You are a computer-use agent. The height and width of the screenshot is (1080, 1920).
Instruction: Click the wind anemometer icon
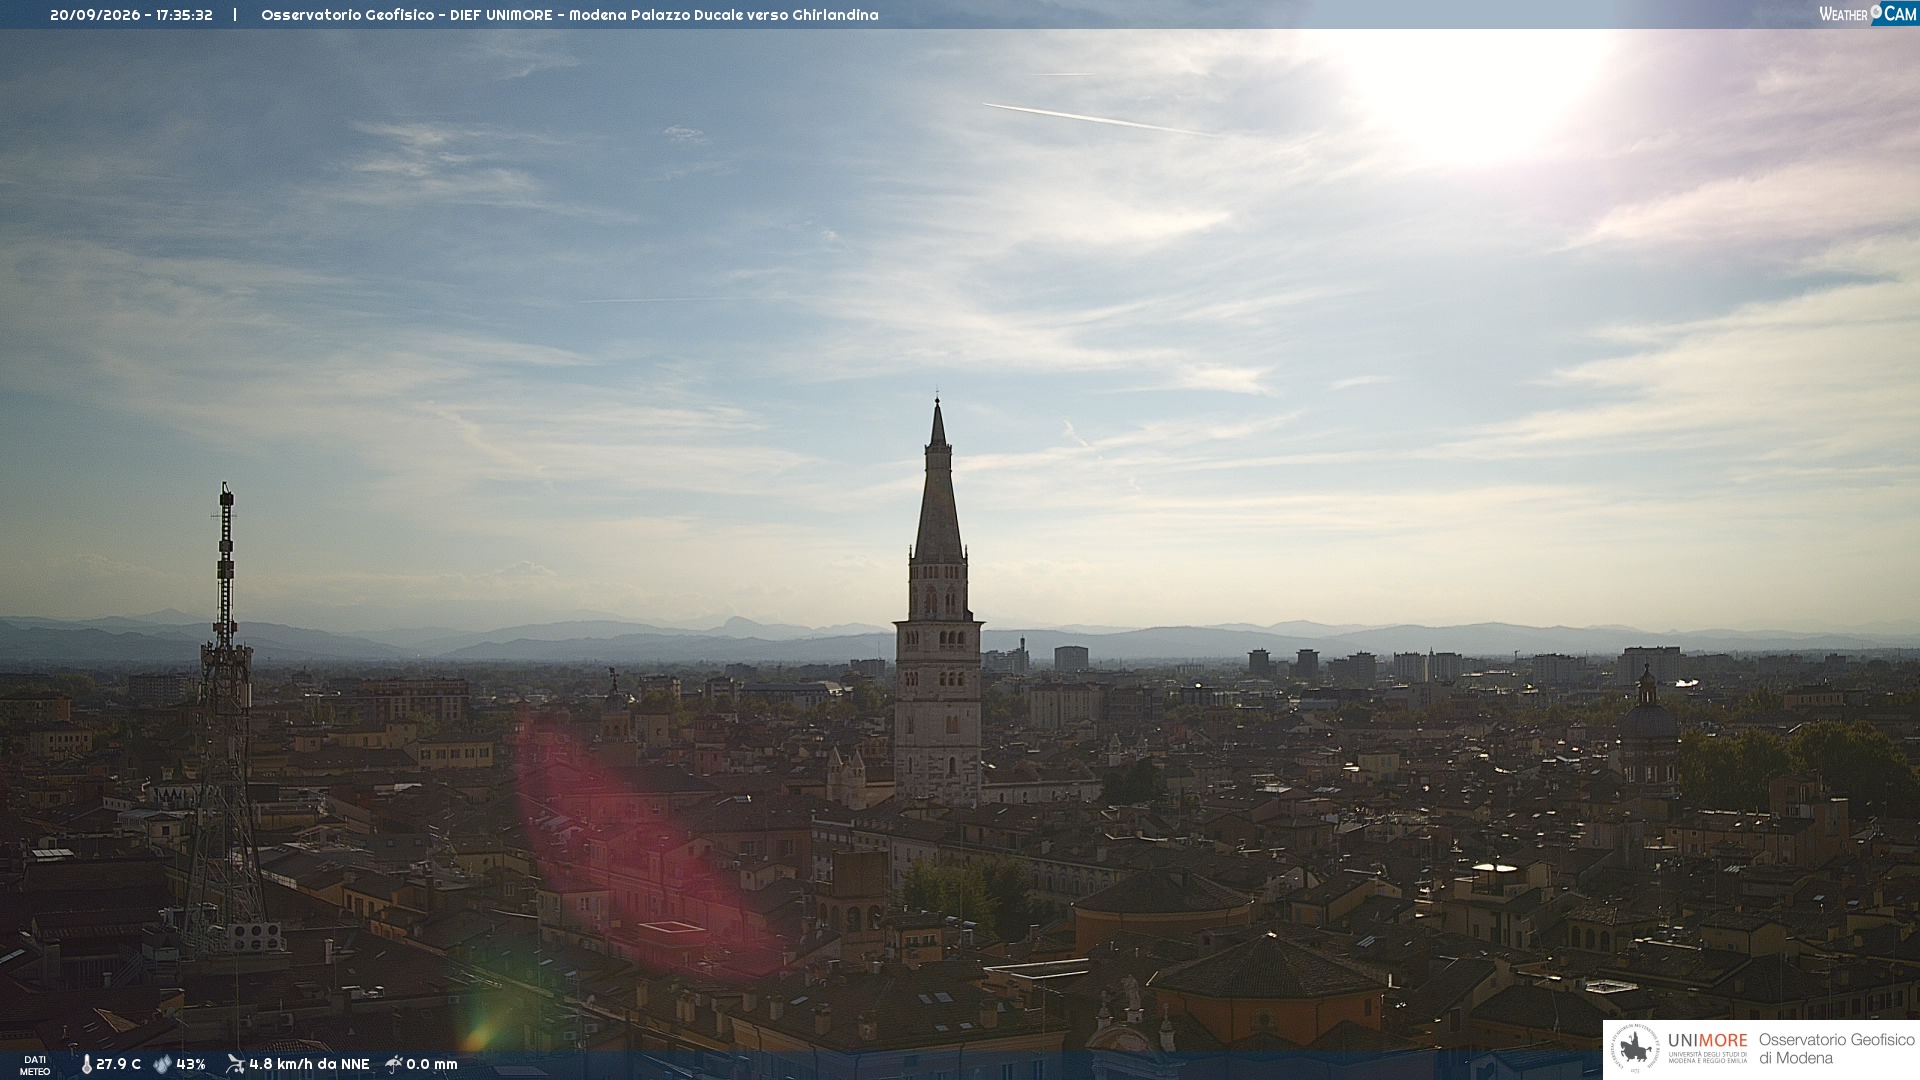pyautogui.click(x=235, y=1064)
